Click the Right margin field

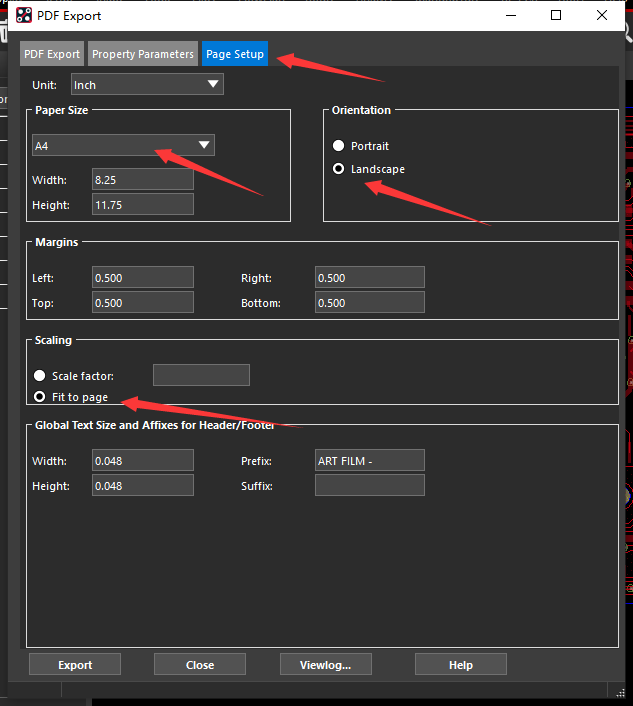(370, 277)
